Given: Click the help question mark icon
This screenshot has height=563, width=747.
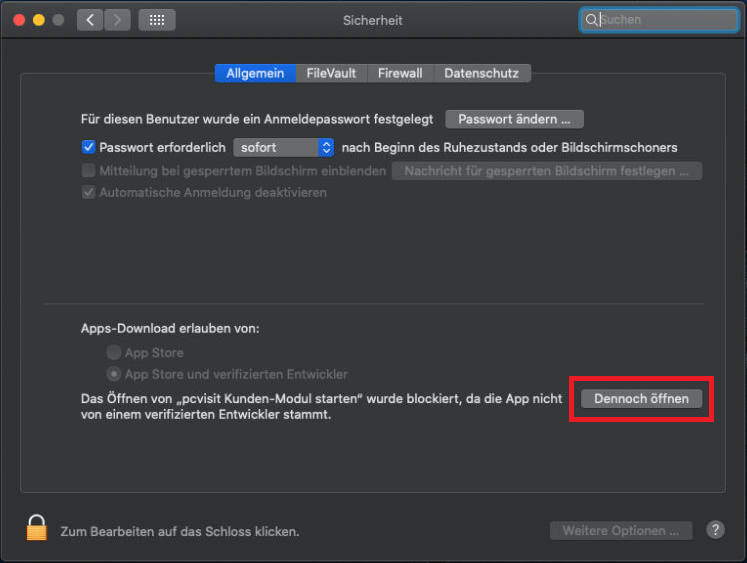Looking at the screenshot, I should point(715,530).
